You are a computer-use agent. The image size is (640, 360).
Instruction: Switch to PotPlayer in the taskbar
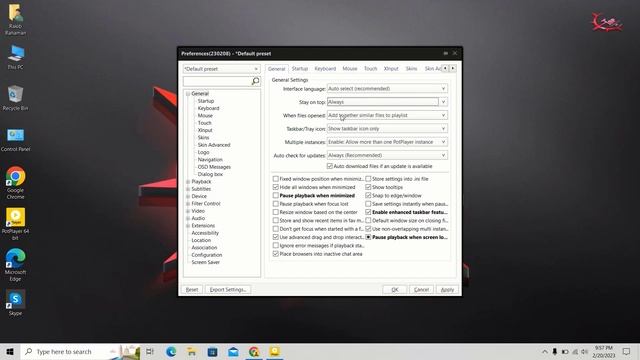tap(275, 351)
